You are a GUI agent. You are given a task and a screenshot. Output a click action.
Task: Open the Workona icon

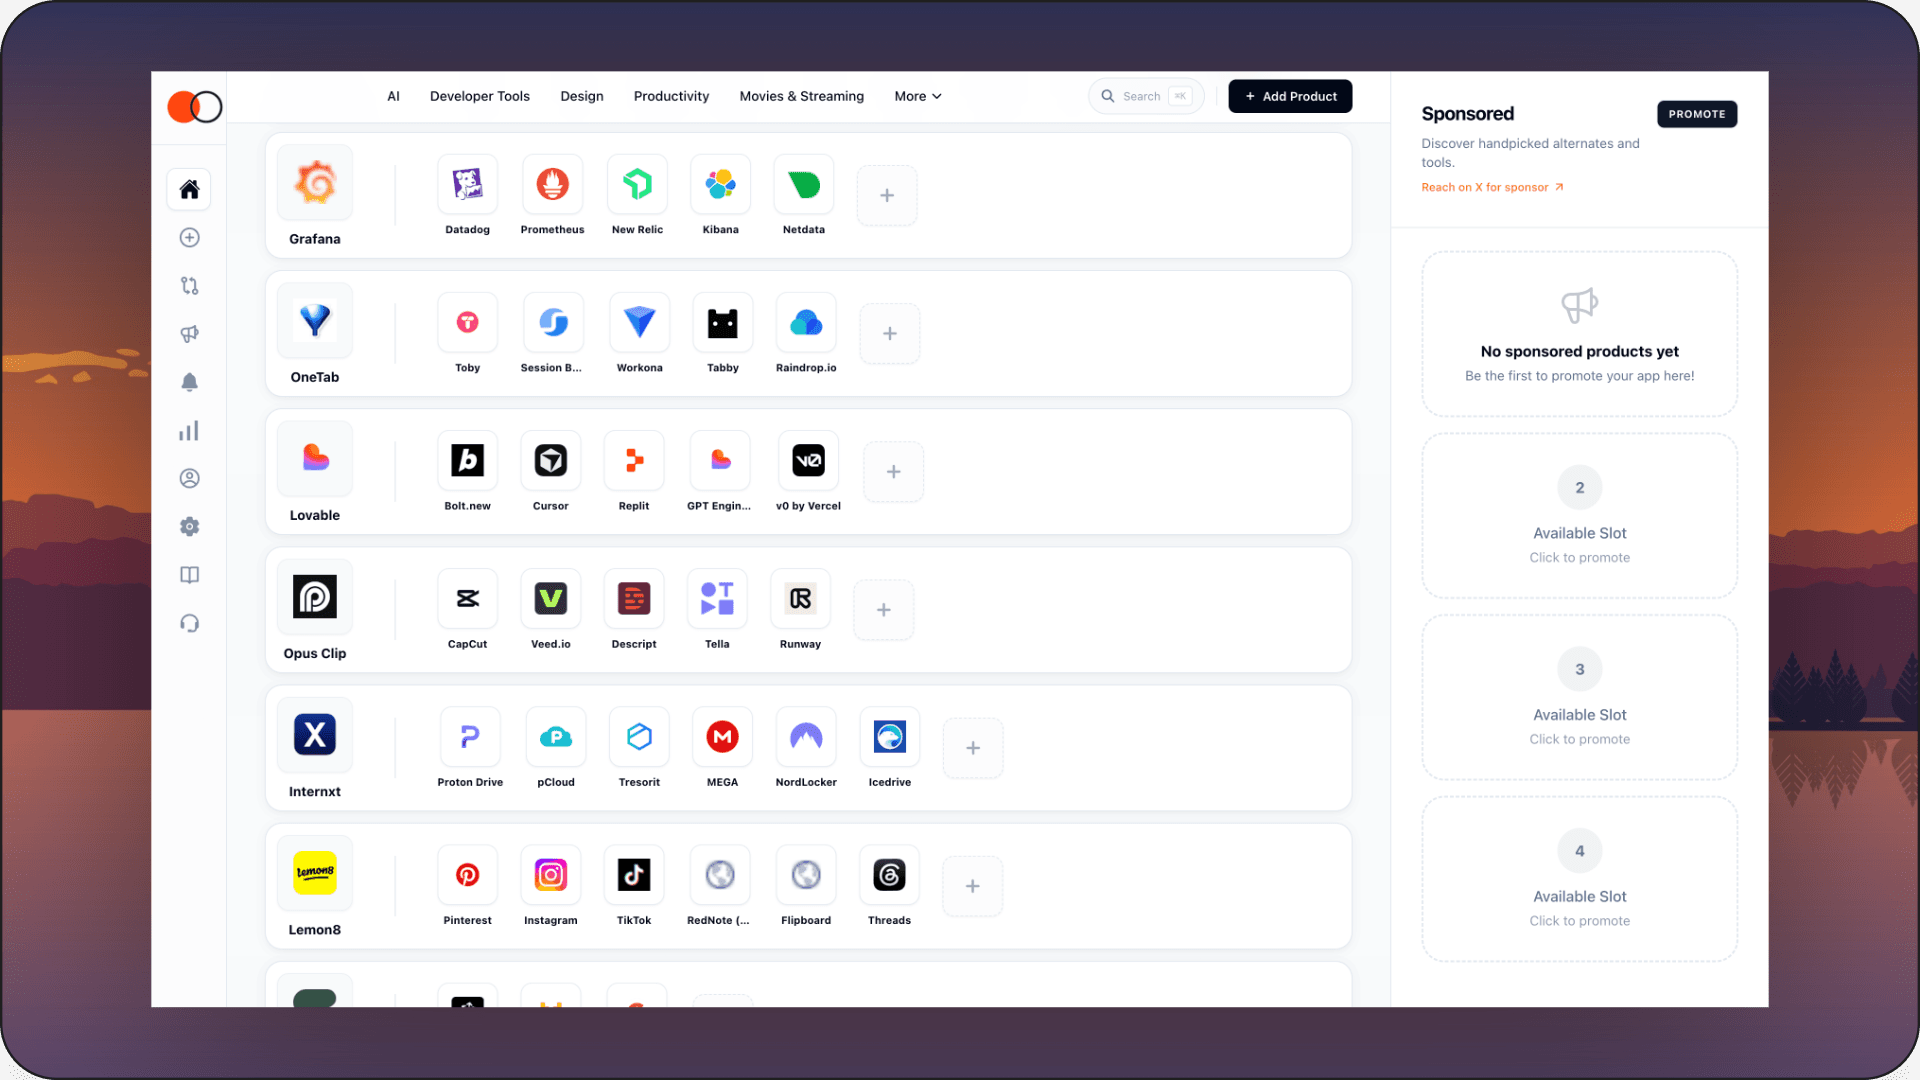pyautogui.click(x=639, y=322)
